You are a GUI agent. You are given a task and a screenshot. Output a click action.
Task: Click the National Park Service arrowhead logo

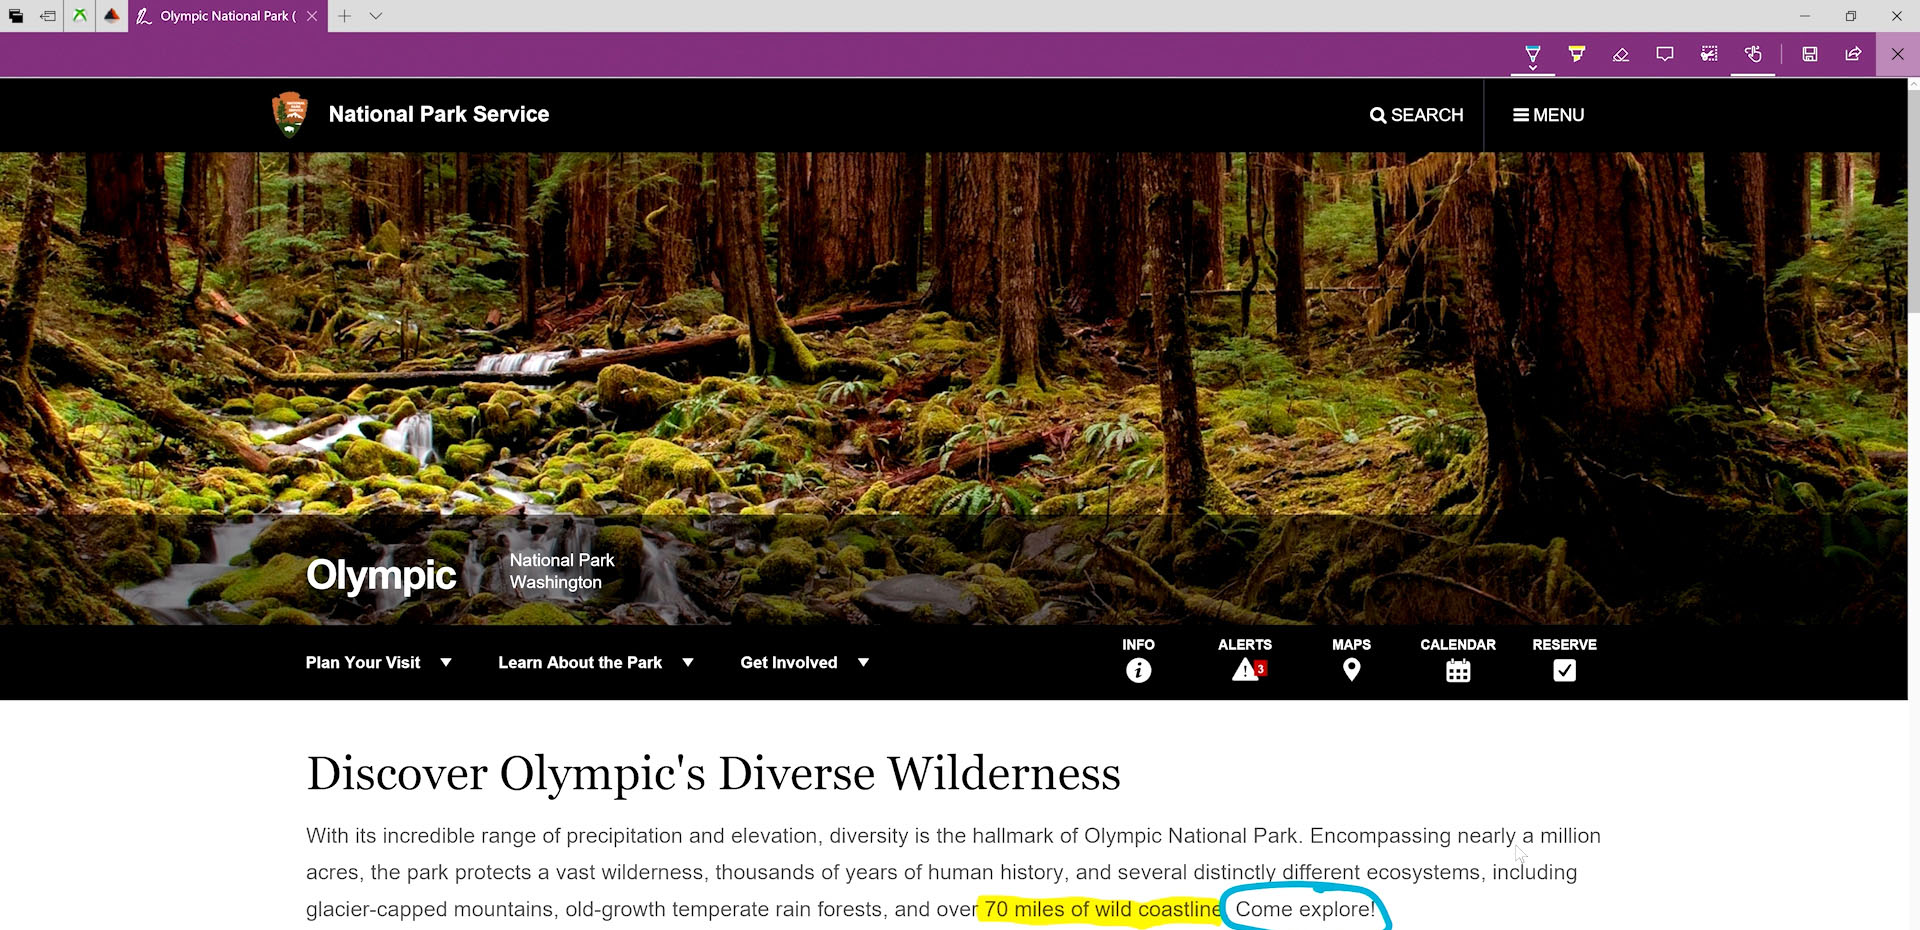click(290, 114)
